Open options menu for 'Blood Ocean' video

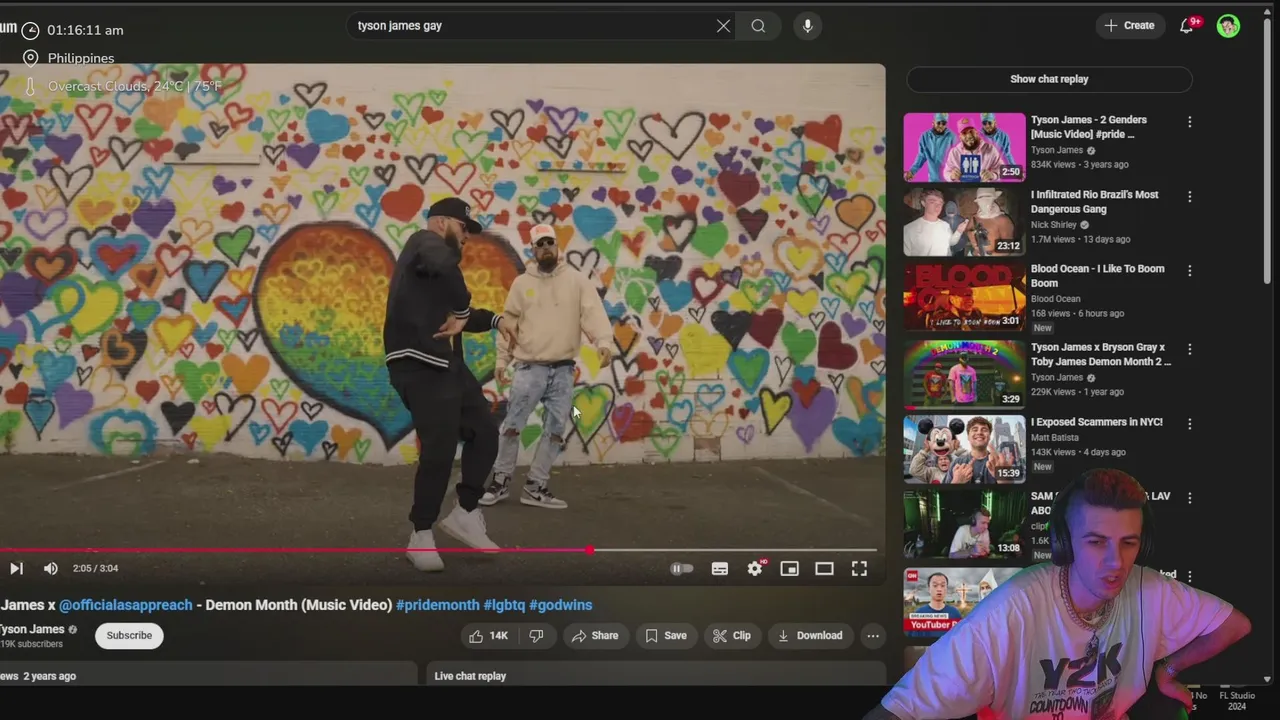[1189, 271]
